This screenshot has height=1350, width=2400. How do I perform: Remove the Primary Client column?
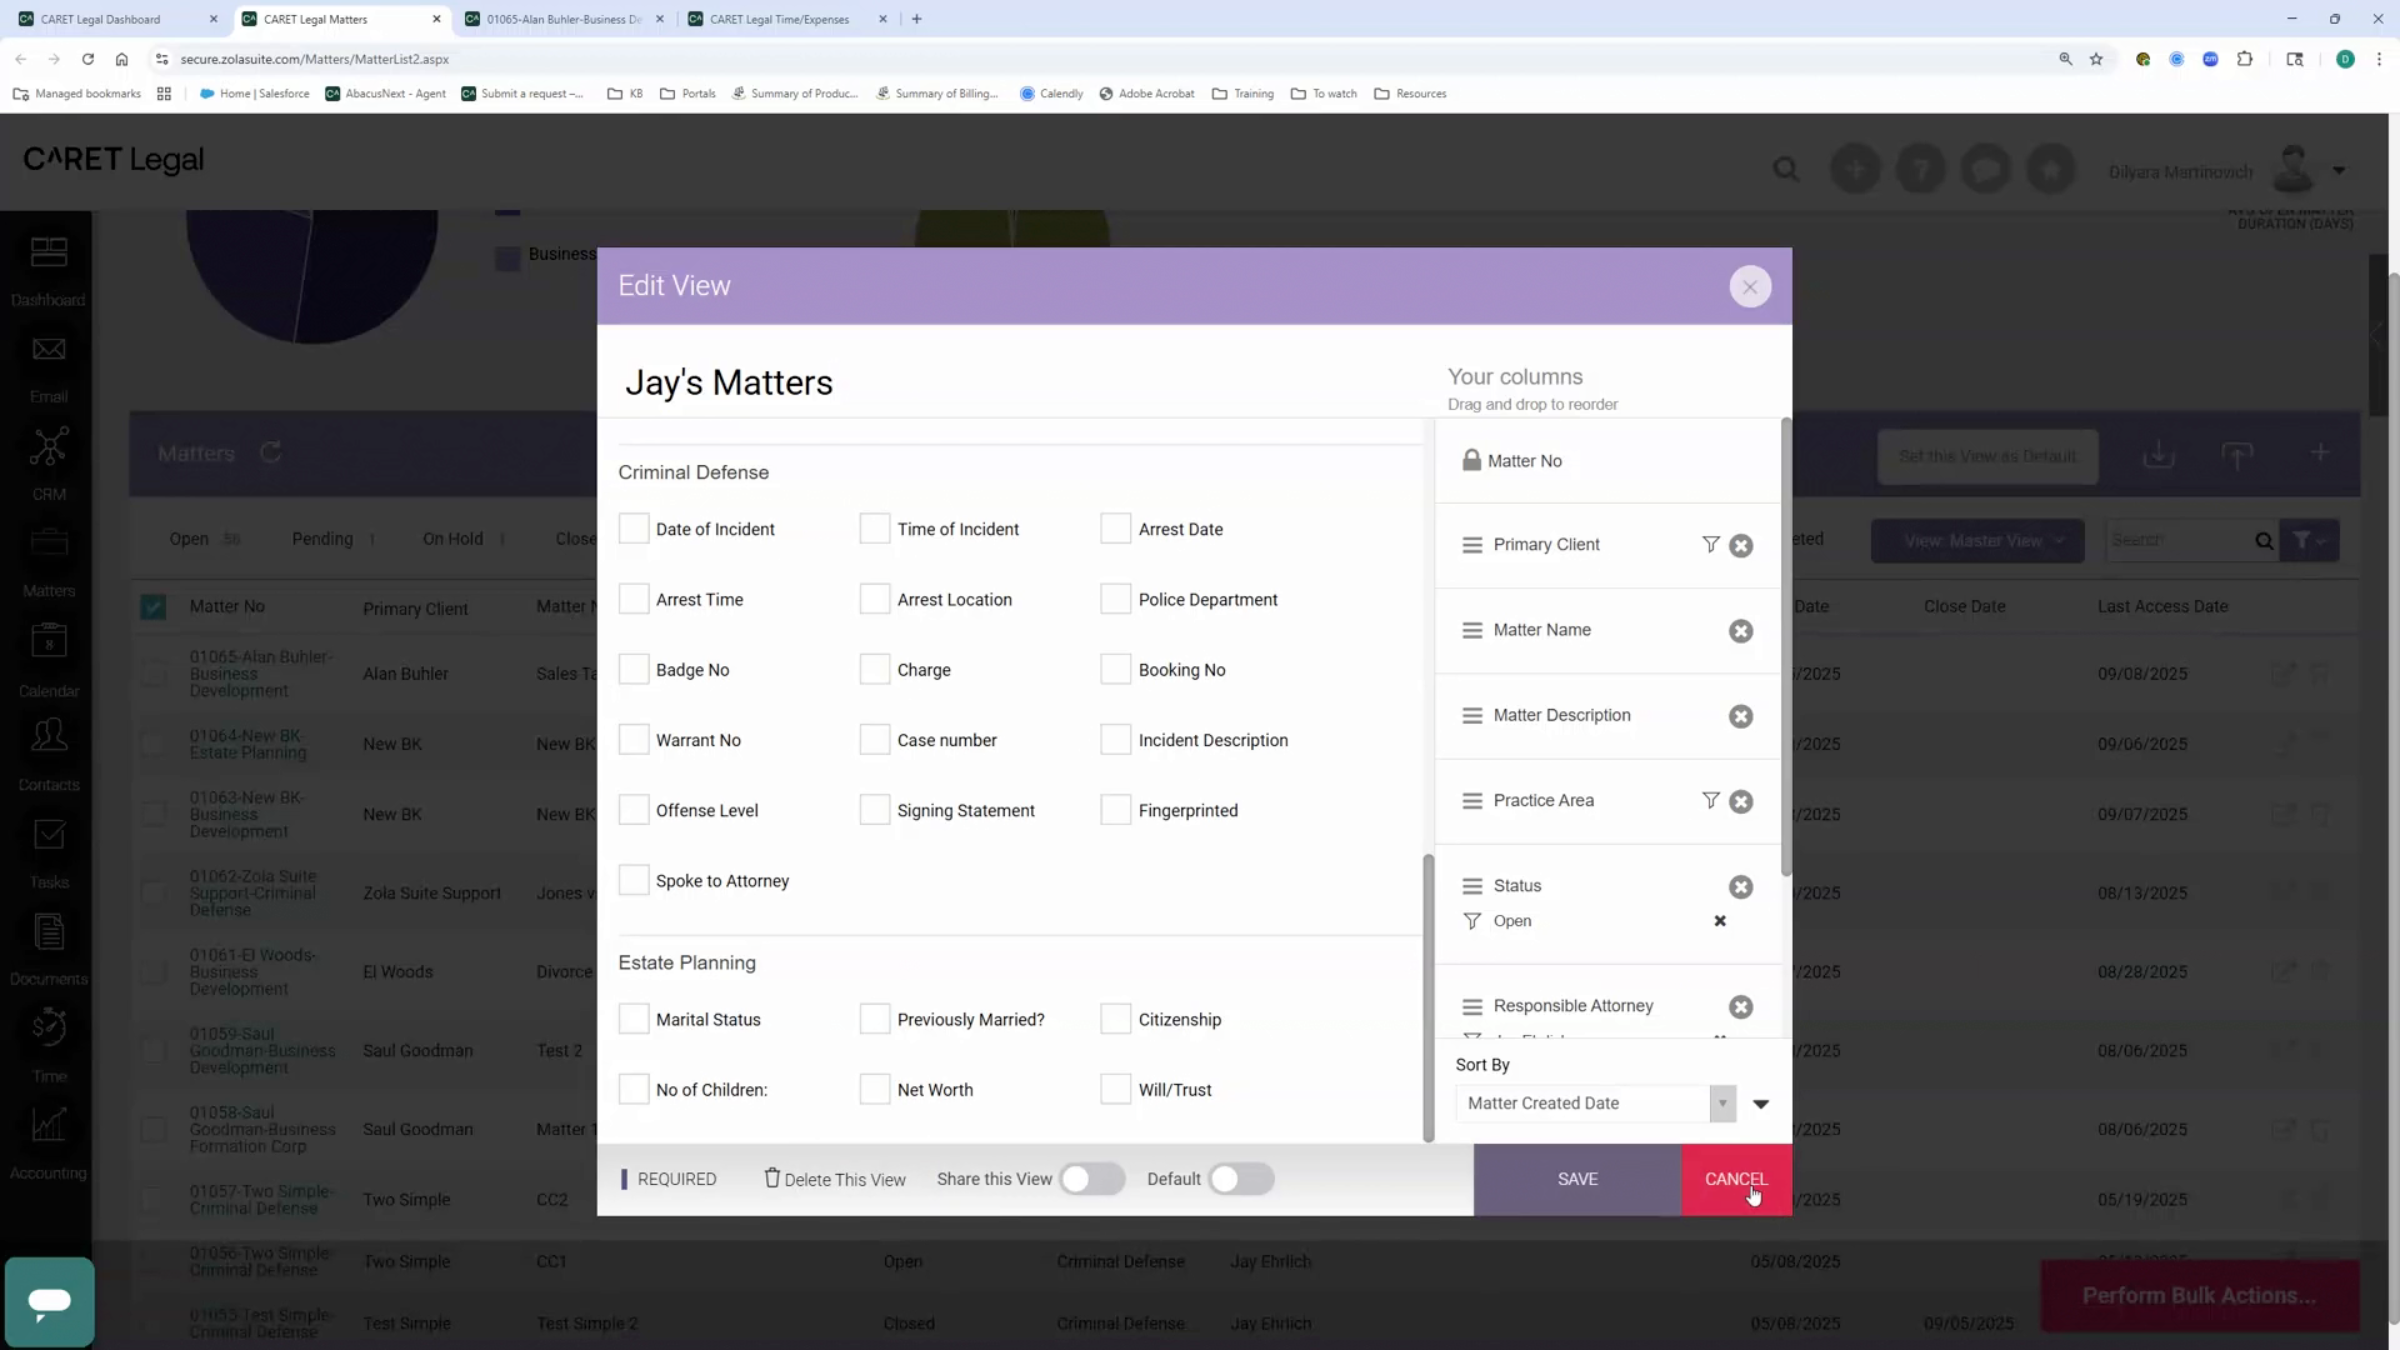pyautogui.click(x=1741, y=545)
